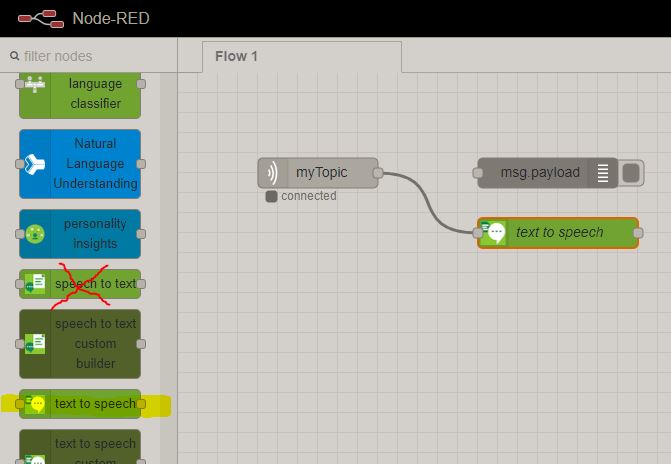Screen dimensions: 671x464
Task: Switch to the Flow 1 tab
Action: click(237, 56)
